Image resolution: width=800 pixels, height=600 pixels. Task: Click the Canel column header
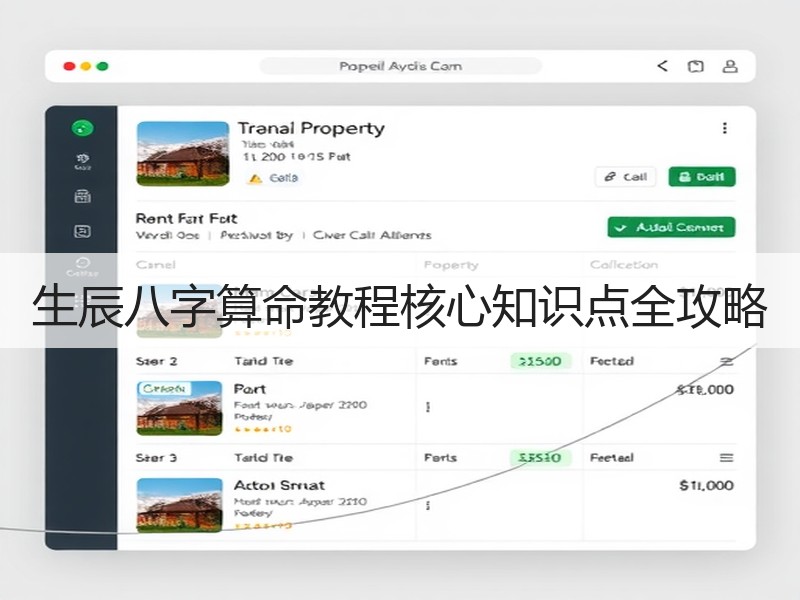(x=156, y=265)
